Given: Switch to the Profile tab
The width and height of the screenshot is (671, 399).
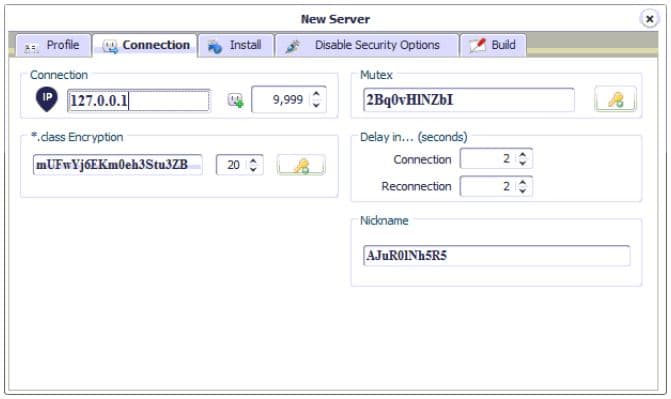Looking at the screenshot, I should tap(54, 45).
